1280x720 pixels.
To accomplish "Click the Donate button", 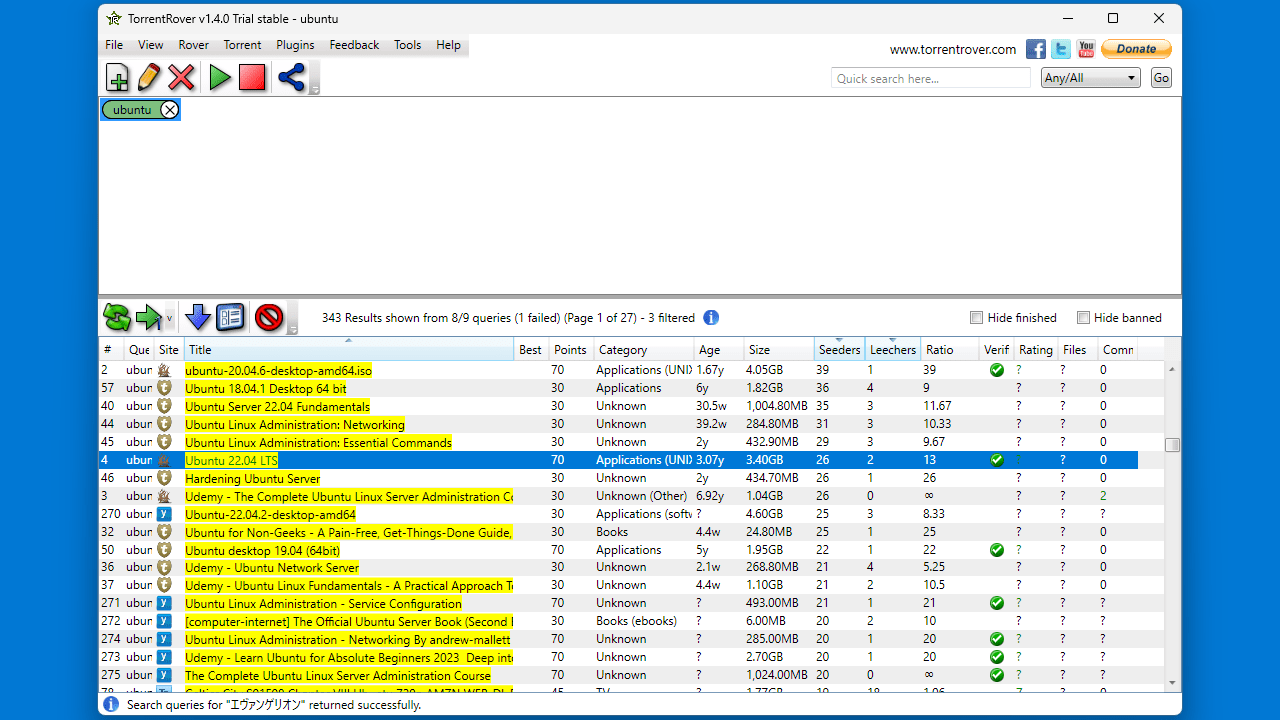I will click(1136, 49).
